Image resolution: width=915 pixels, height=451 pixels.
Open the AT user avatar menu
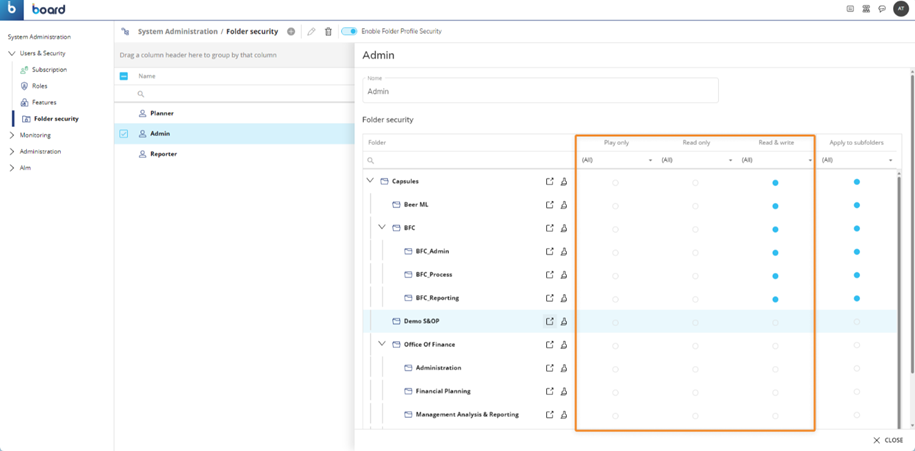click(x=900, y=9)
